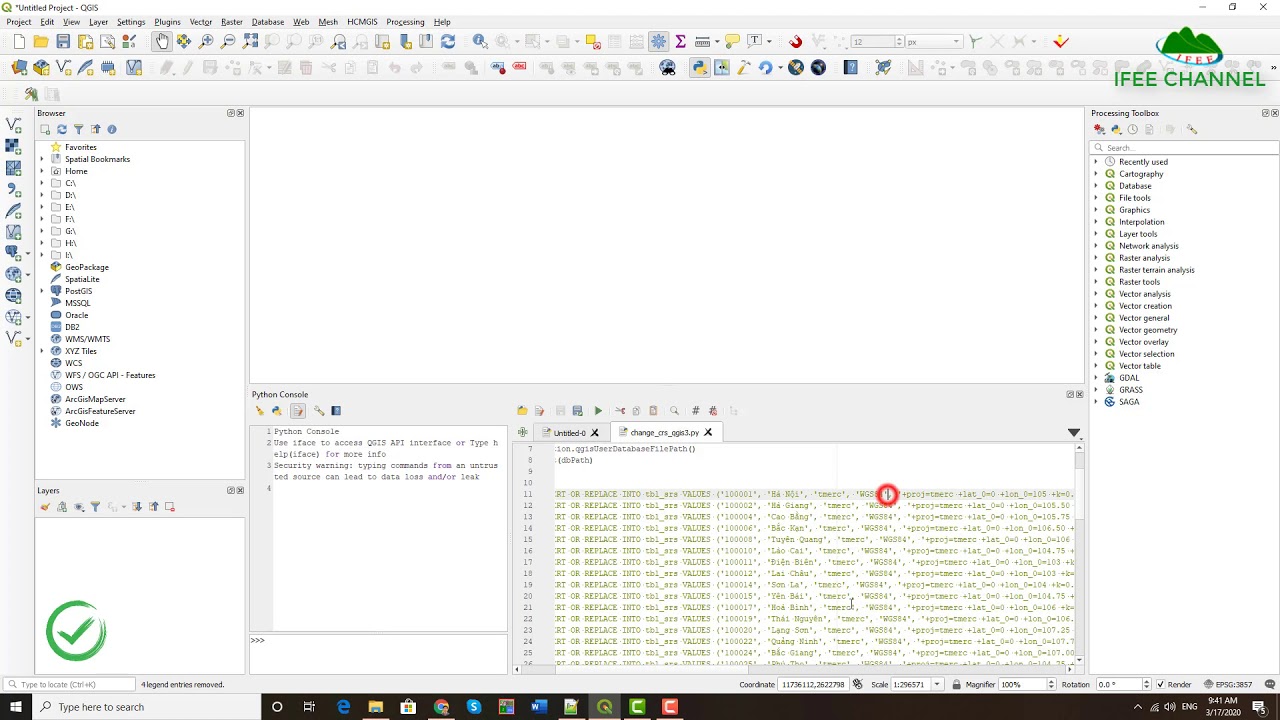Open the Plugins menu
Image resolution: width=1280 pixels, height=720 pixels.
point(167,21)
